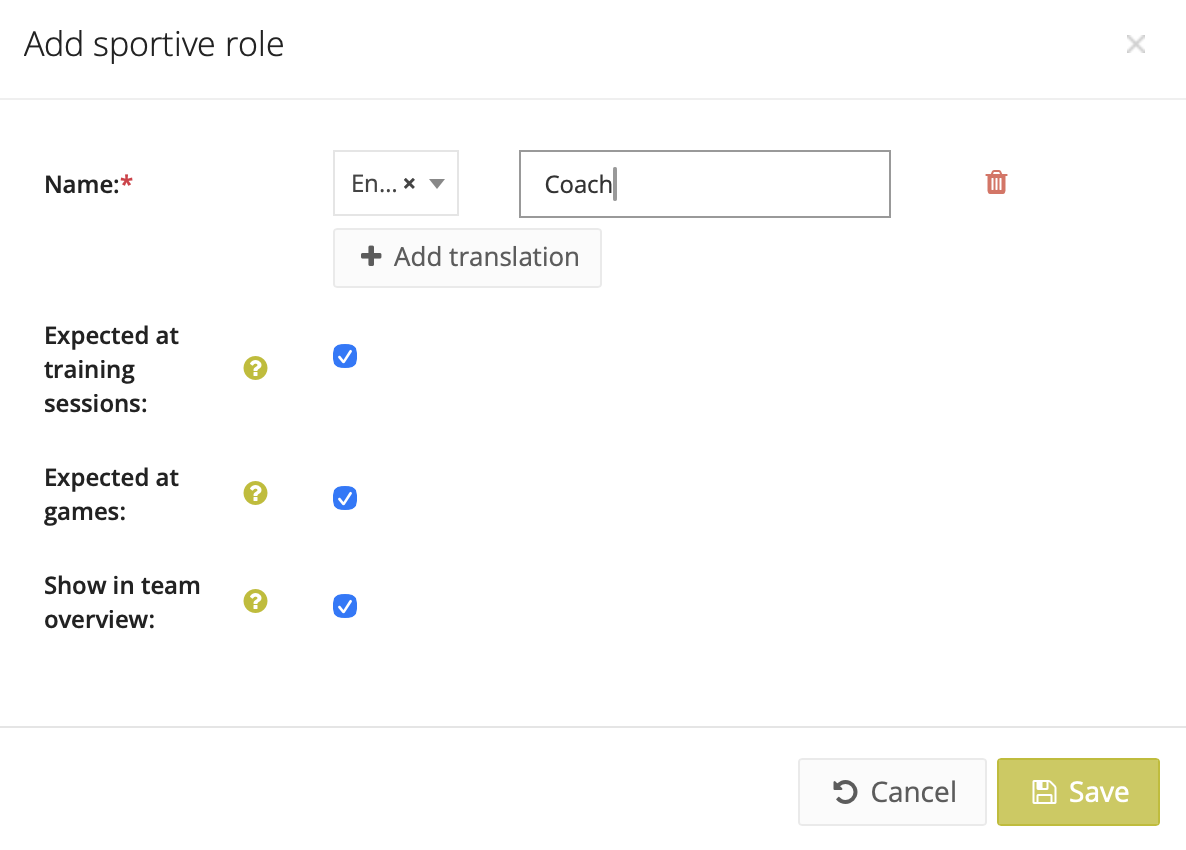Disable the Show in team overview checkbox
This screenshot has height=850, width=1186.
345,606
